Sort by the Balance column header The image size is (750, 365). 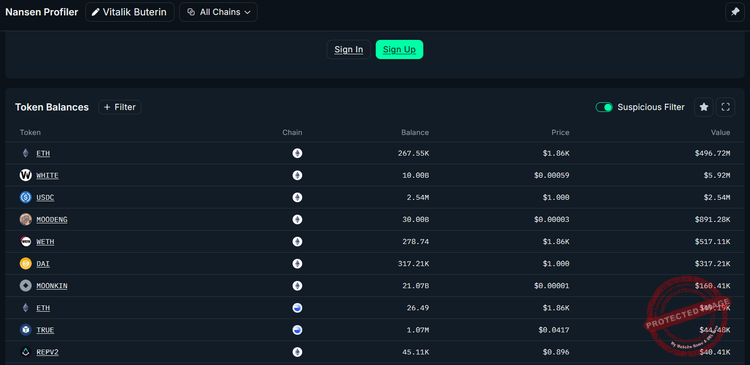(415, 133)
